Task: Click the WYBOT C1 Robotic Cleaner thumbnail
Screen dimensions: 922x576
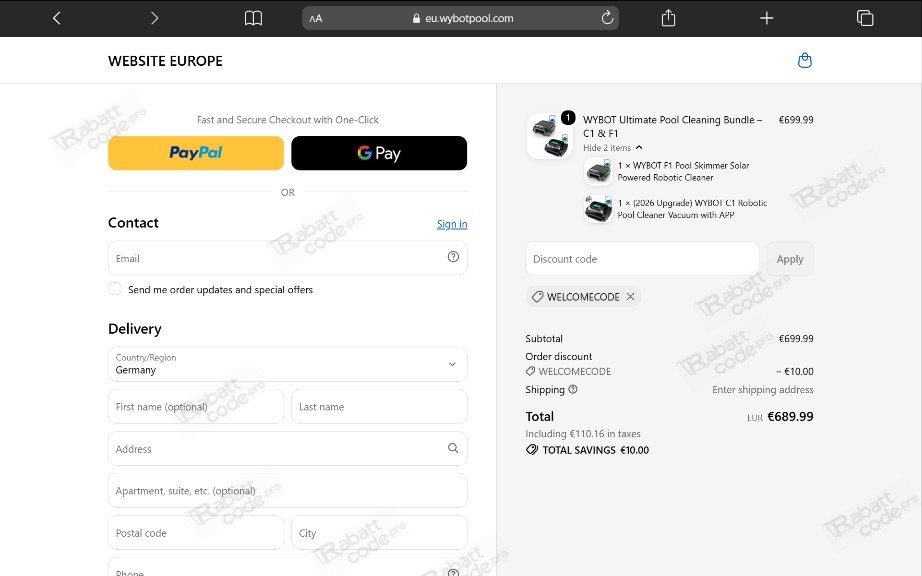Action: click(598, 209)
